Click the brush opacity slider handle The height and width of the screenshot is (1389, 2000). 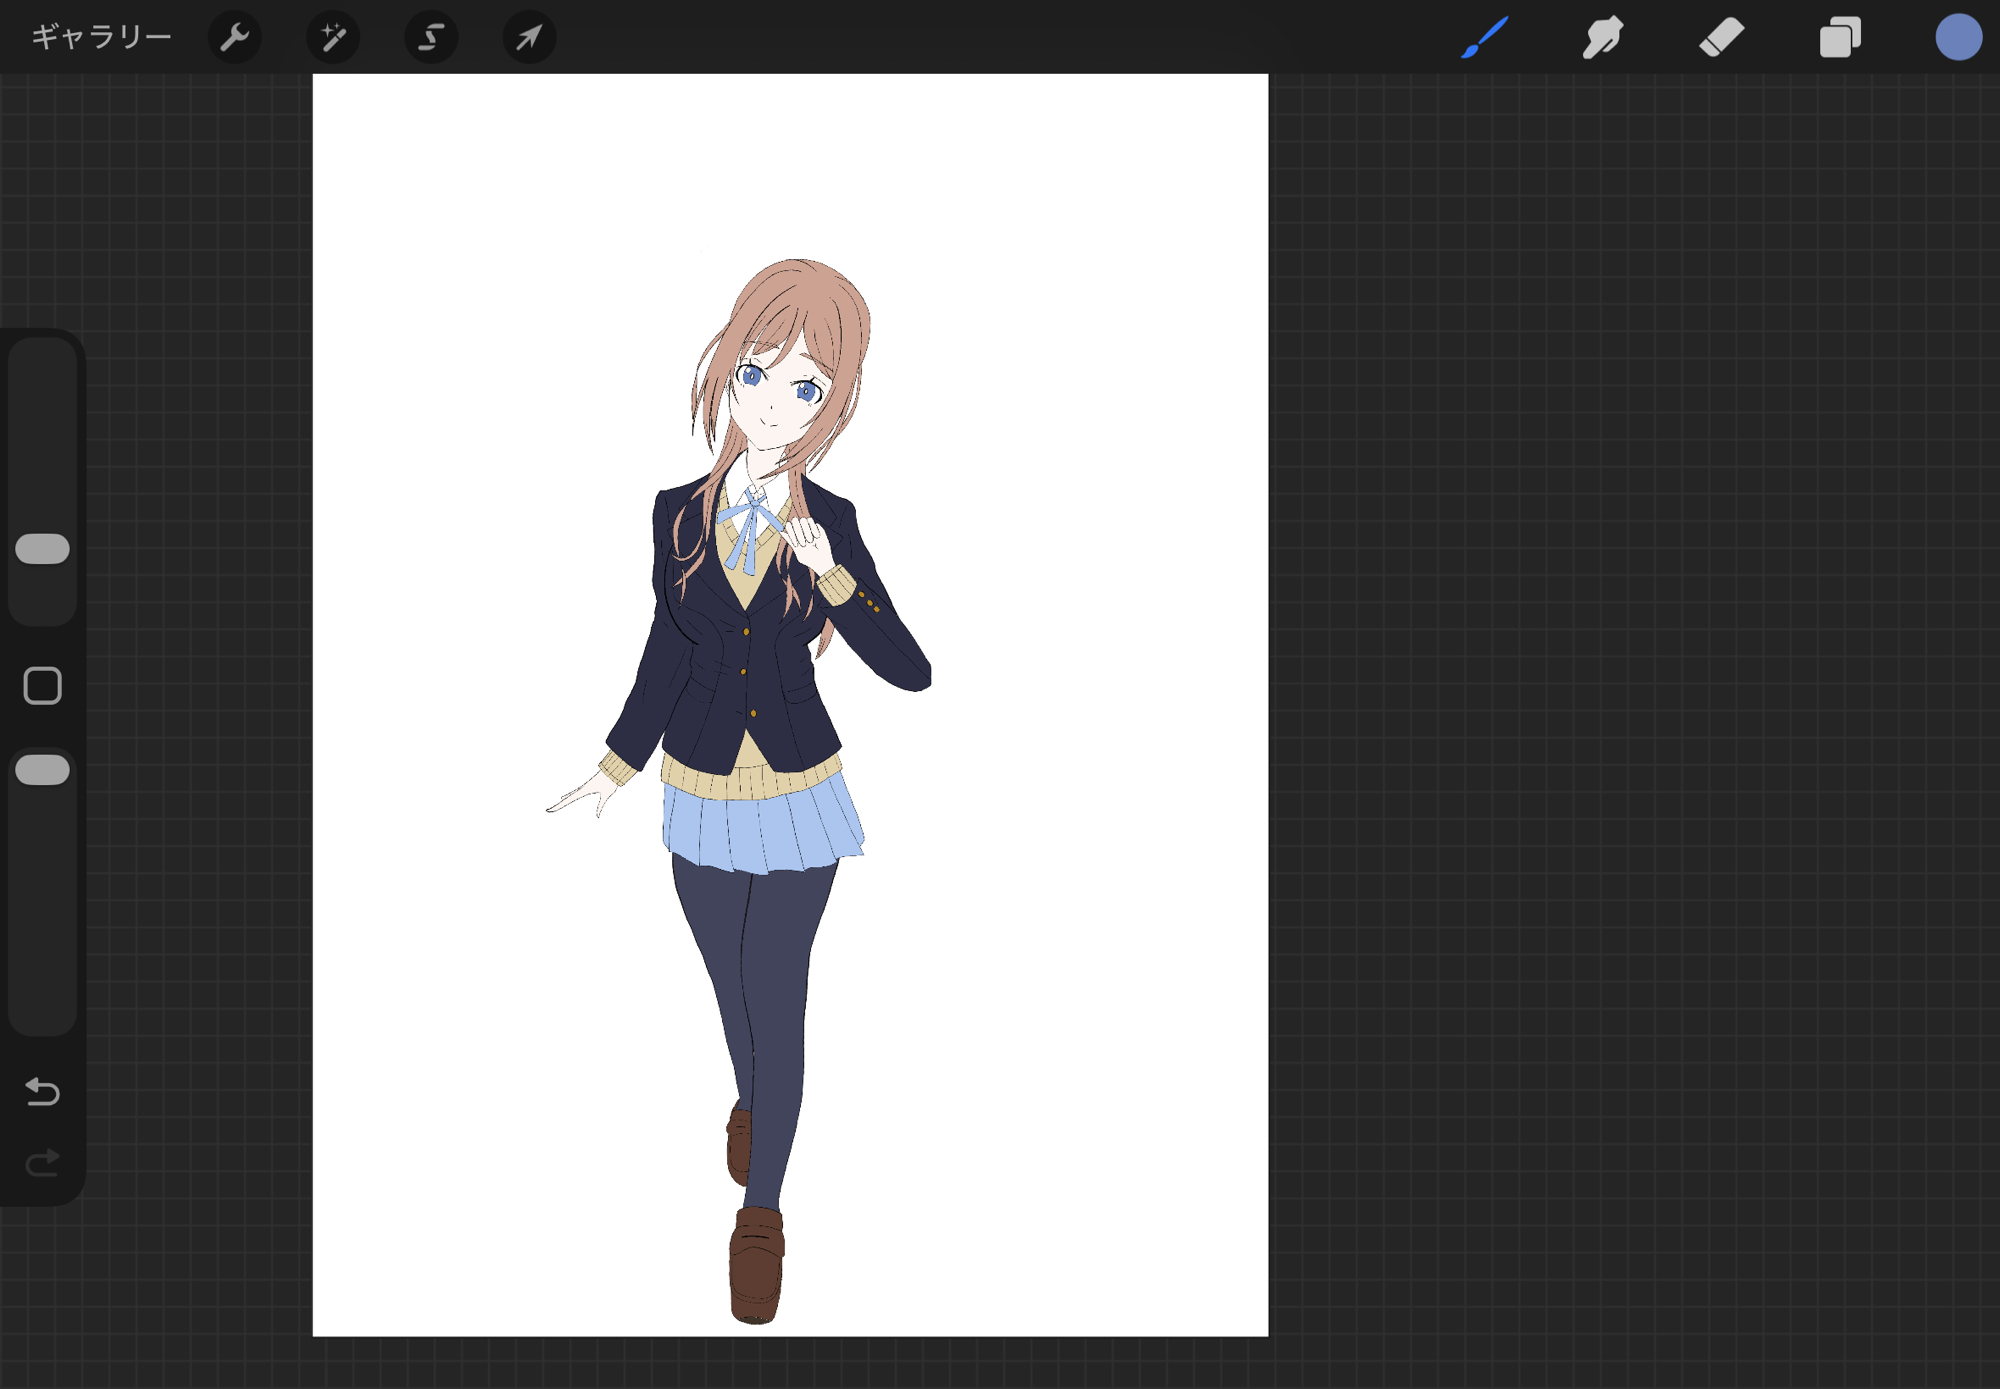coord(42,770)
